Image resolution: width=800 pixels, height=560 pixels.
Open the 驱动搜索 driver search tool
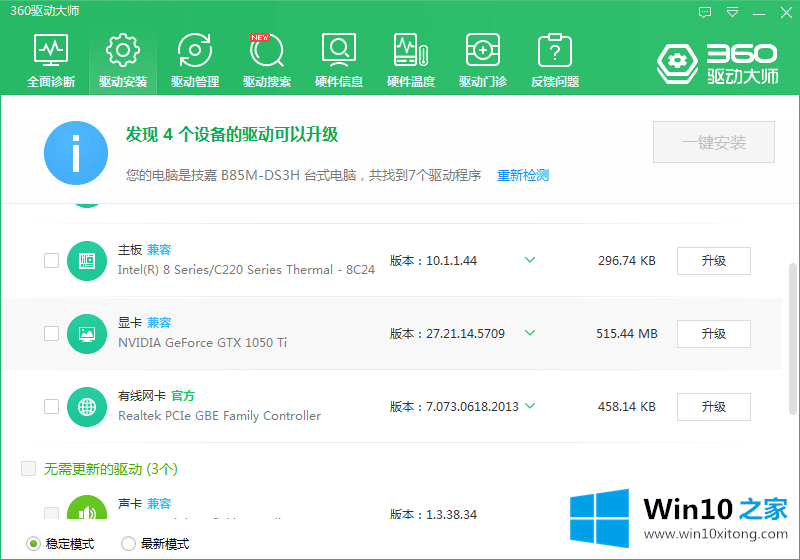point(267,60)
